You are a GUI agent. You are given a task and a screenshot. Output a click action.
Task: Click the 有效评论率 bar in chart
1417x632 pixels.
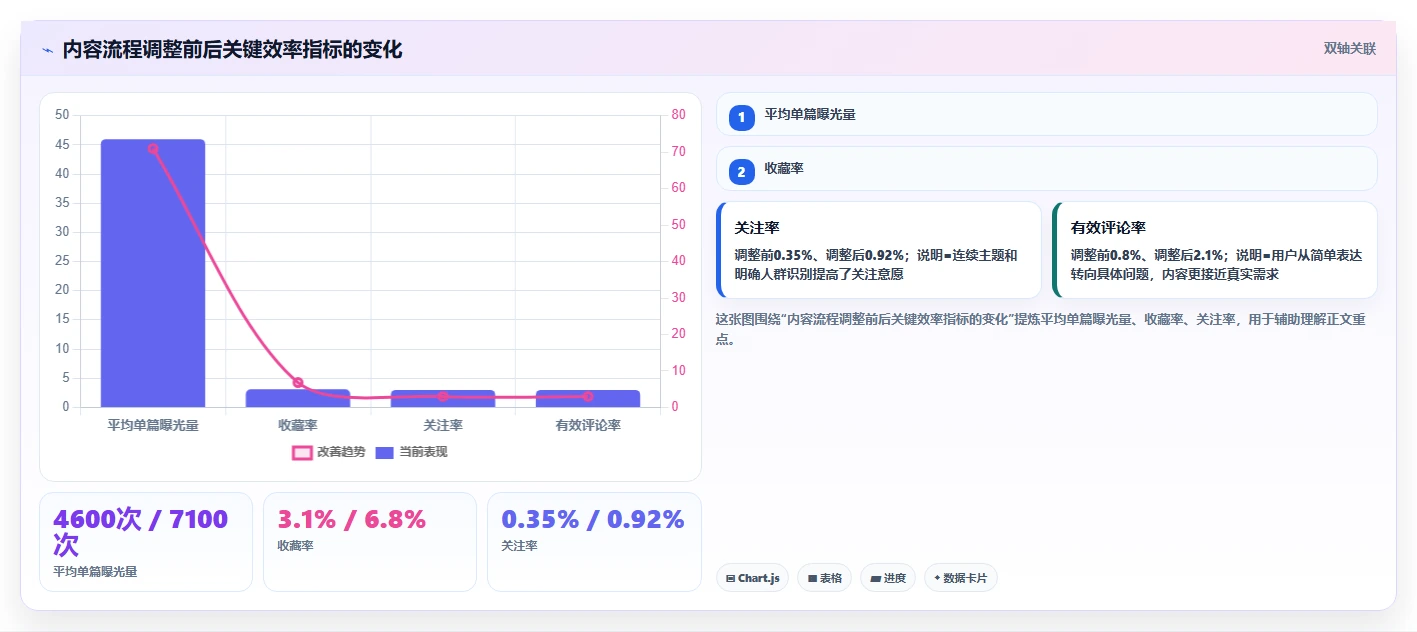pos(588,398)
